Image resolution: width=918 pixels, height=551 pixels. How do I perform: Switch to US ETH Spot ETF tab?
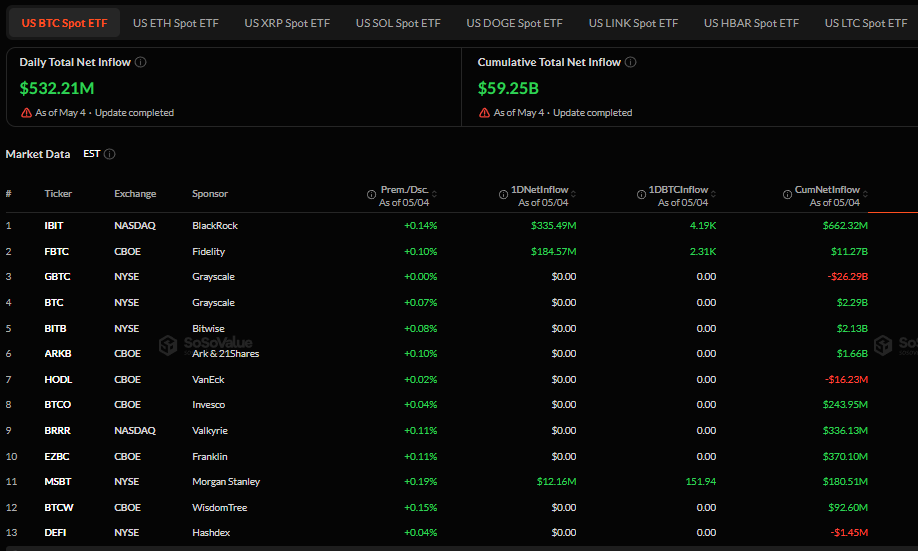[176, 23]
